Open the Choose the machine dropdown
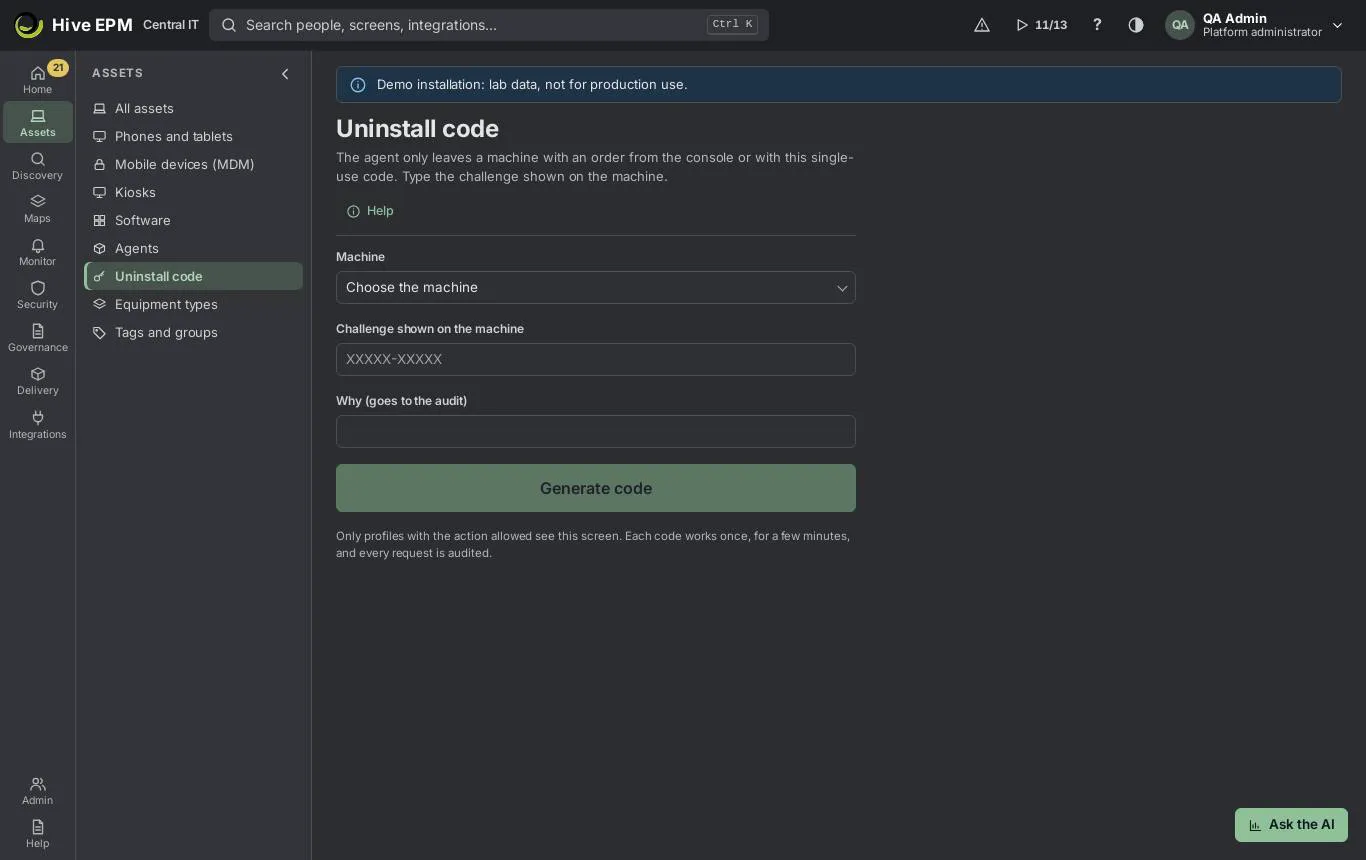The height and width of the screenshot is (860, 1366). tap(596, 288)
